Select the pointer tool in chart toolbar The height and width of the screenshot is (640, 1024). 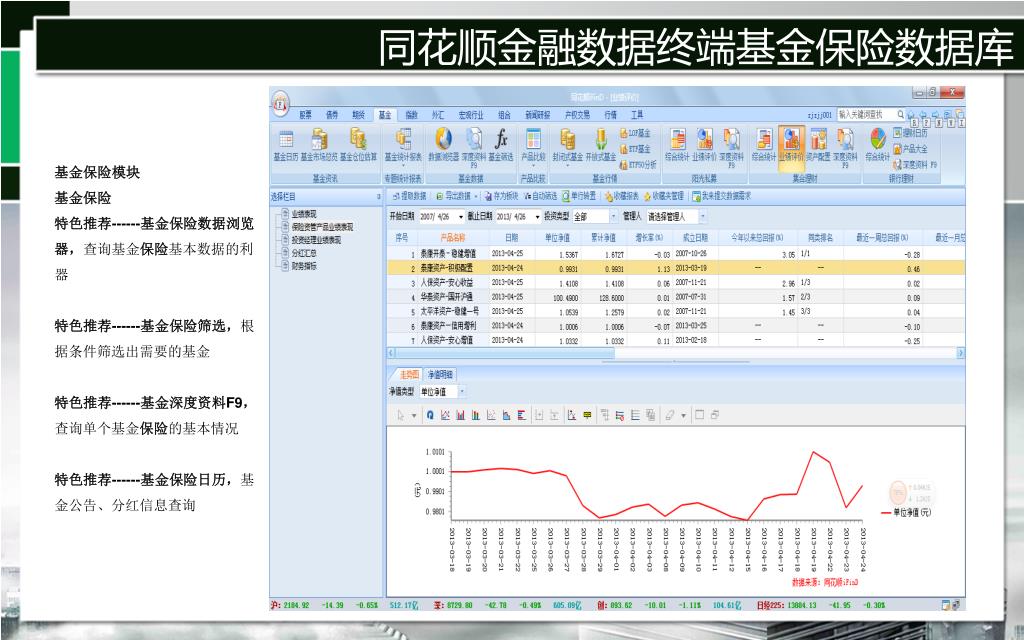(400, 415)
